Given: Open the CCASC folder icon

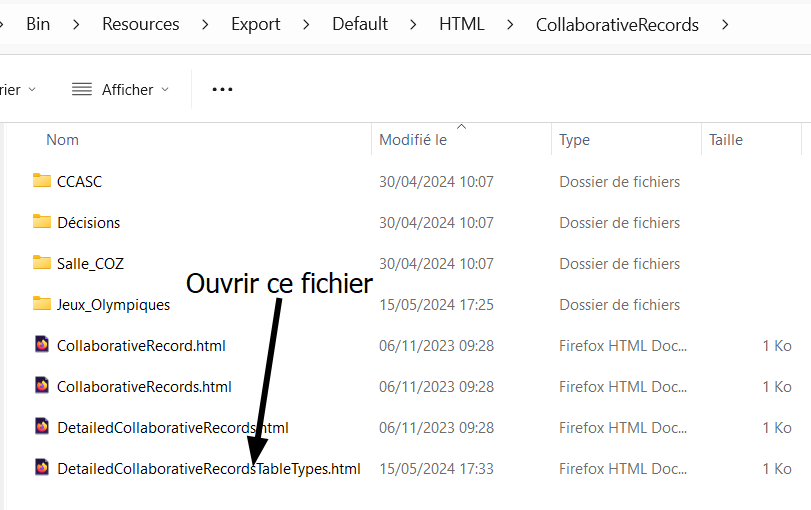Looking at the screenshot, I should point(41,181).
